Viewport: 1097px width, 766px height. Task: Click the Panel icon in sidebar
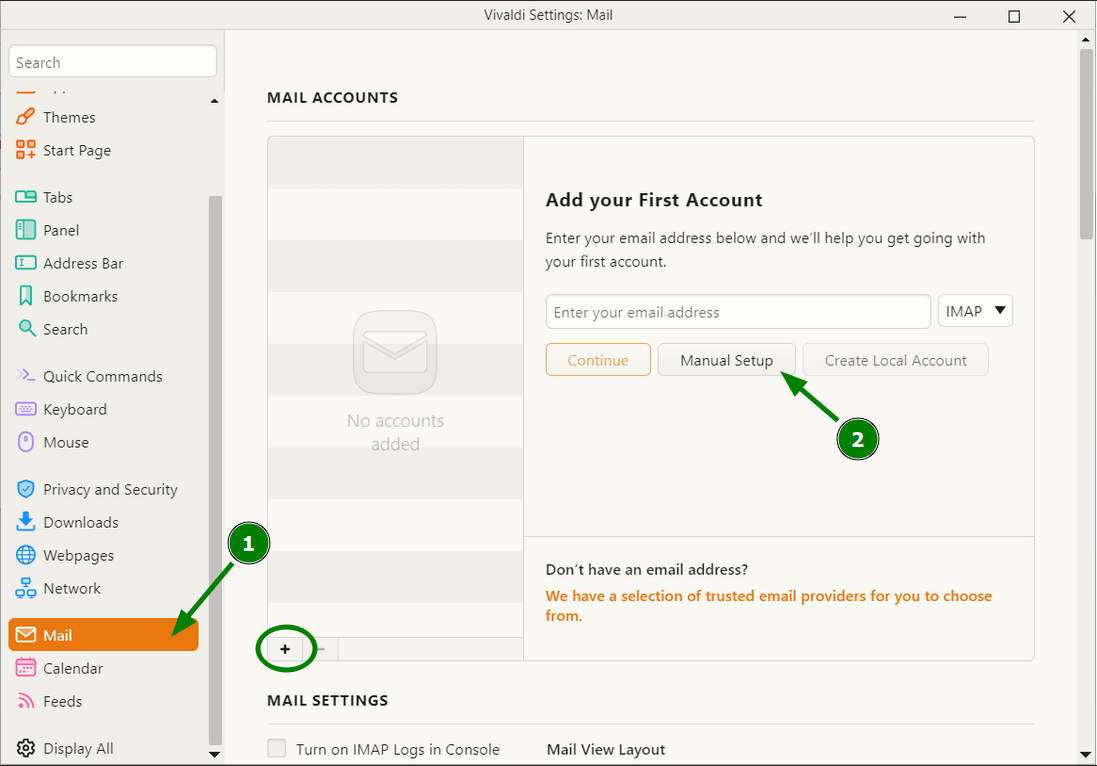click(25, 229)
